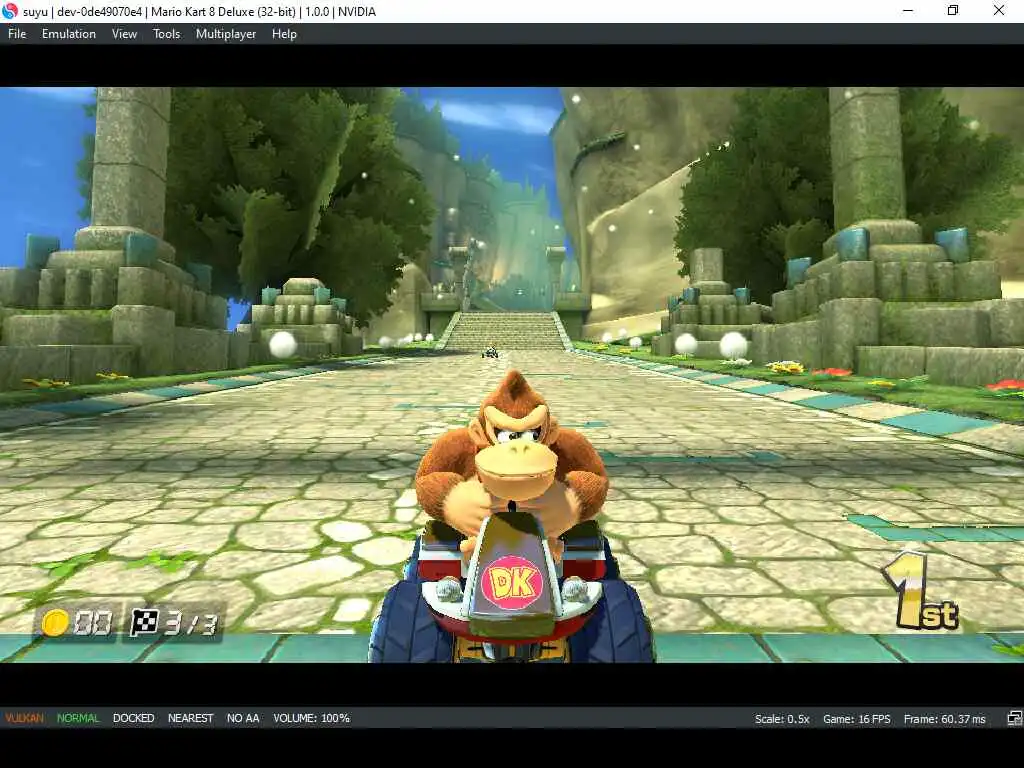Open the File menu

(17, 34)
